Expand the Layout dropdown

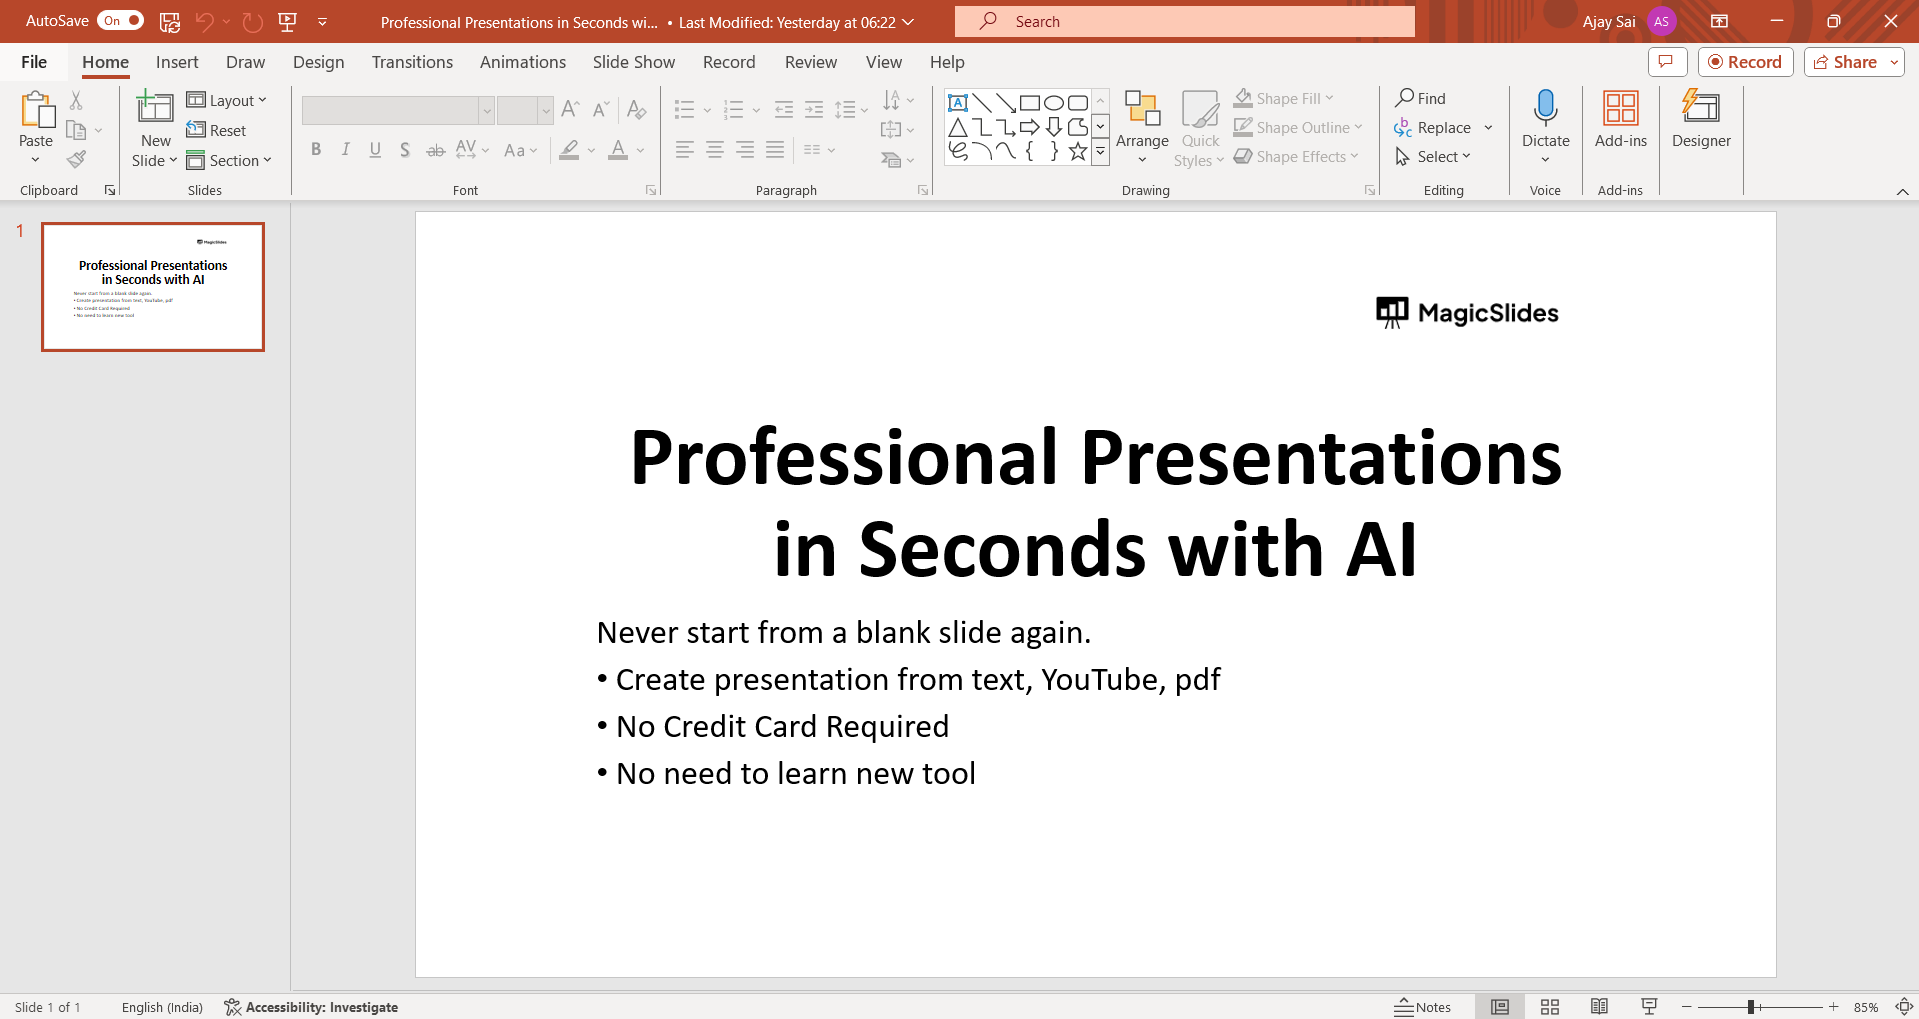coord(227,100)
